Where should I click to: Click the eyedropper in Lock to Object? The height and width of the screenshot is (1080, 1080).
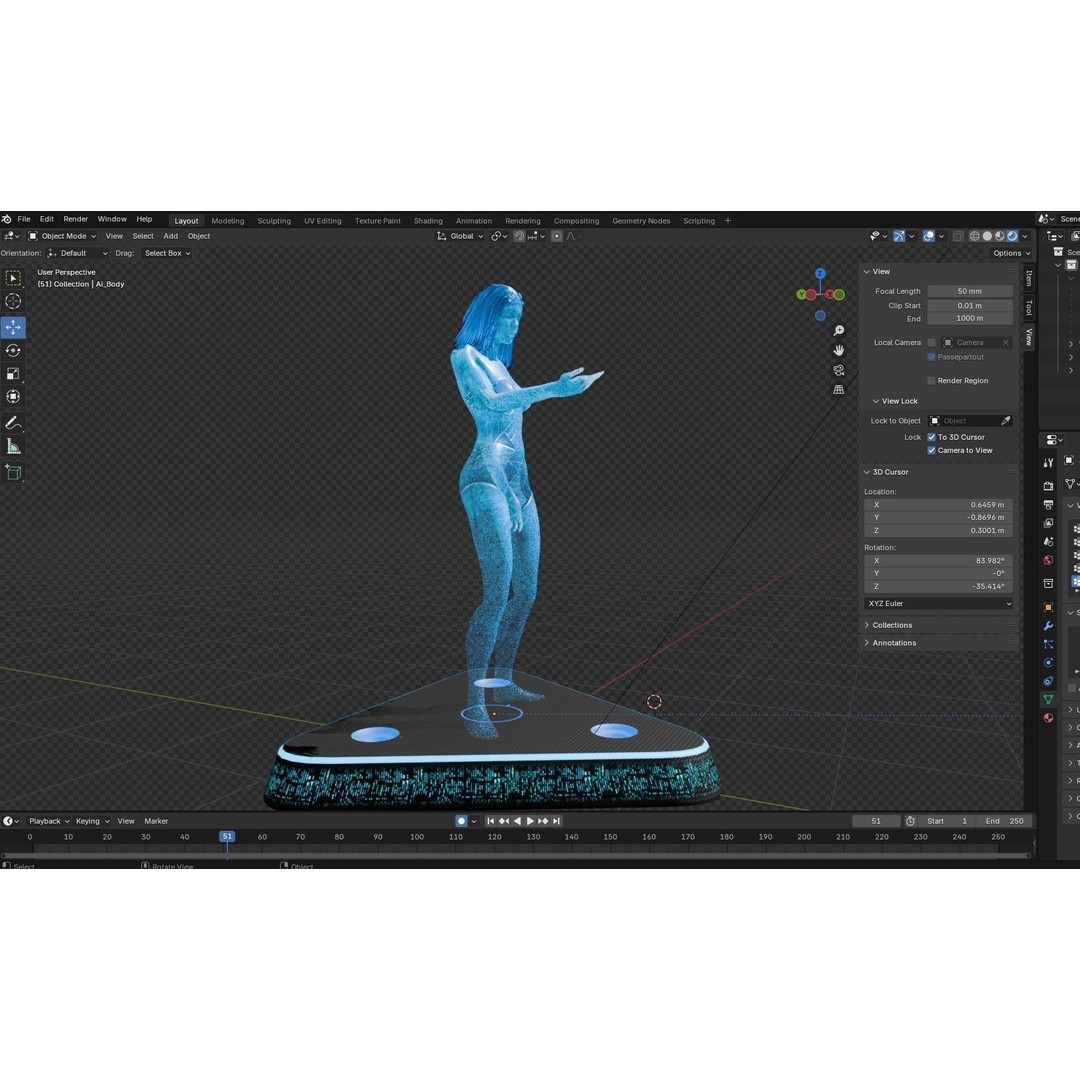pos(1006,421)
